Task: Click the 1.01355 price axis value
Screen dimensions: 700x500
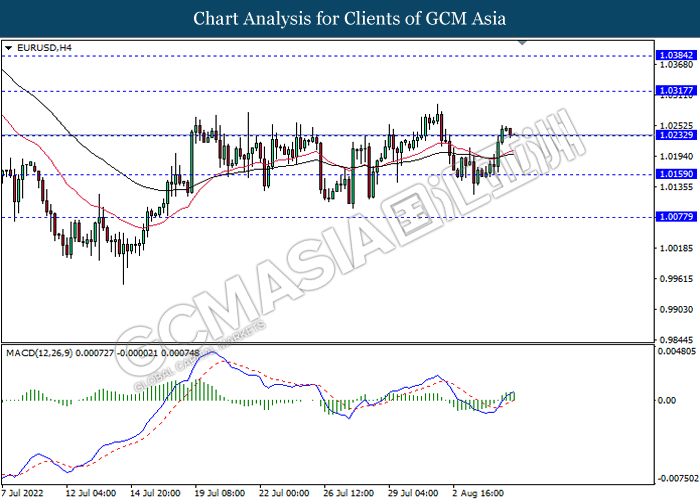Action: [676, 187]
